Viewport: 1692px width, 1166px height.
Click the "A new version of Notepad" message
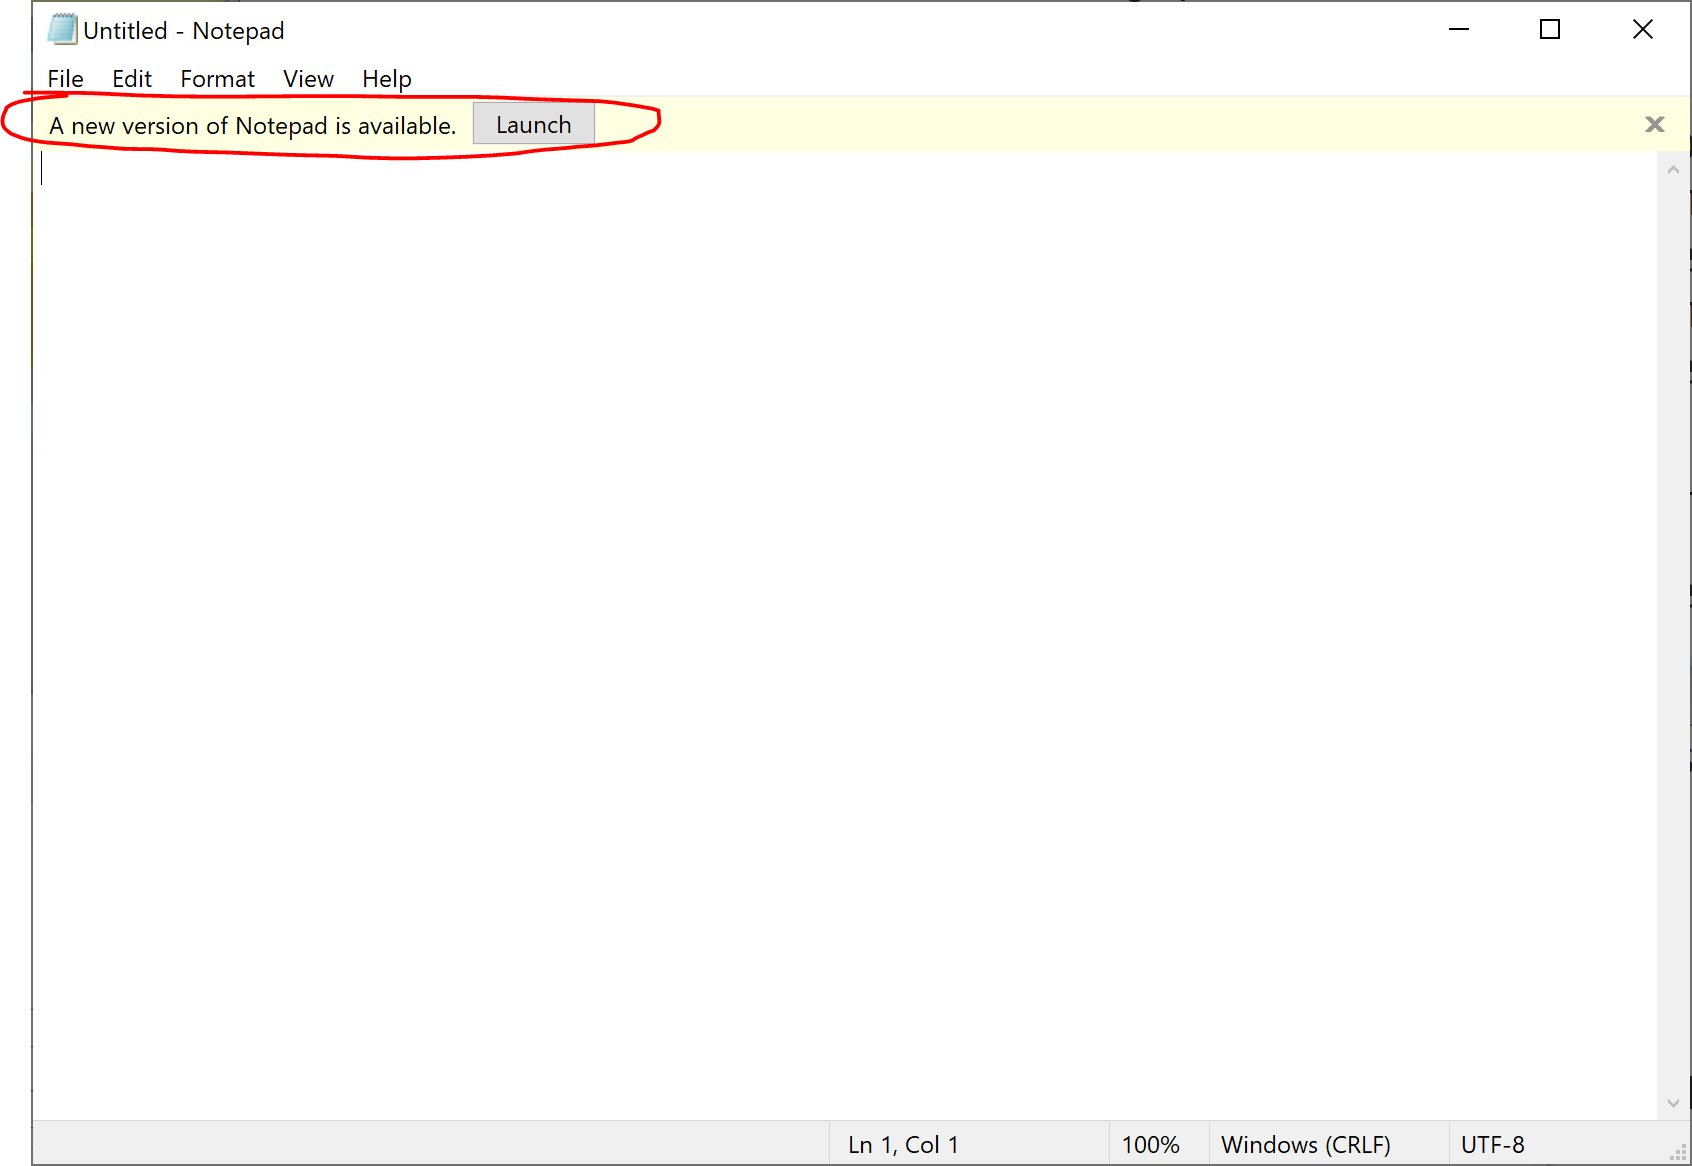pyautogui.click(x=252, y=126)
